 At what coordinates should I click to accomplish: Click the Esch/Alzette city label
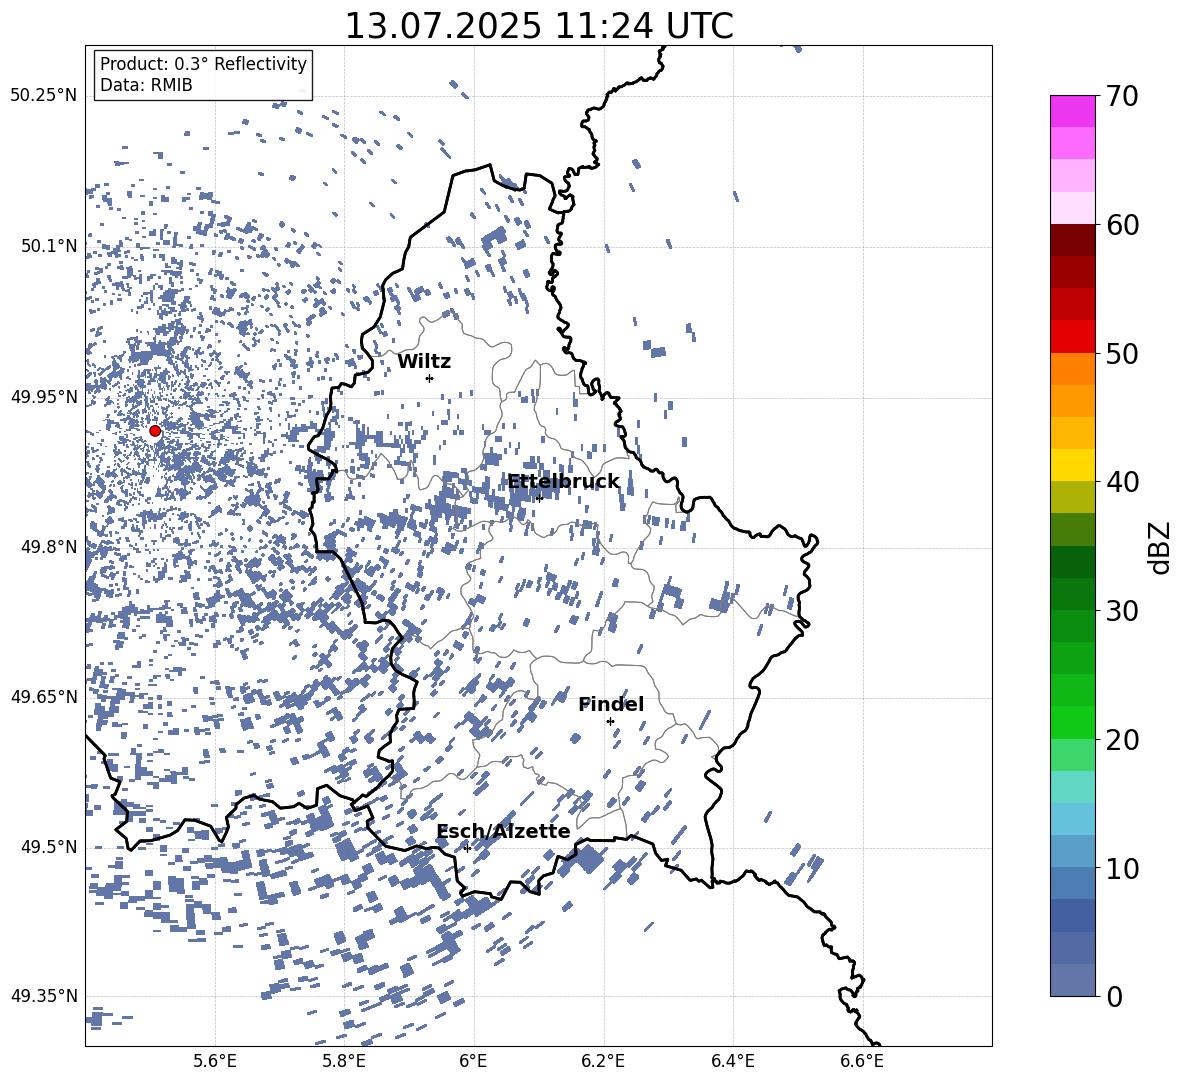point(503,832)
